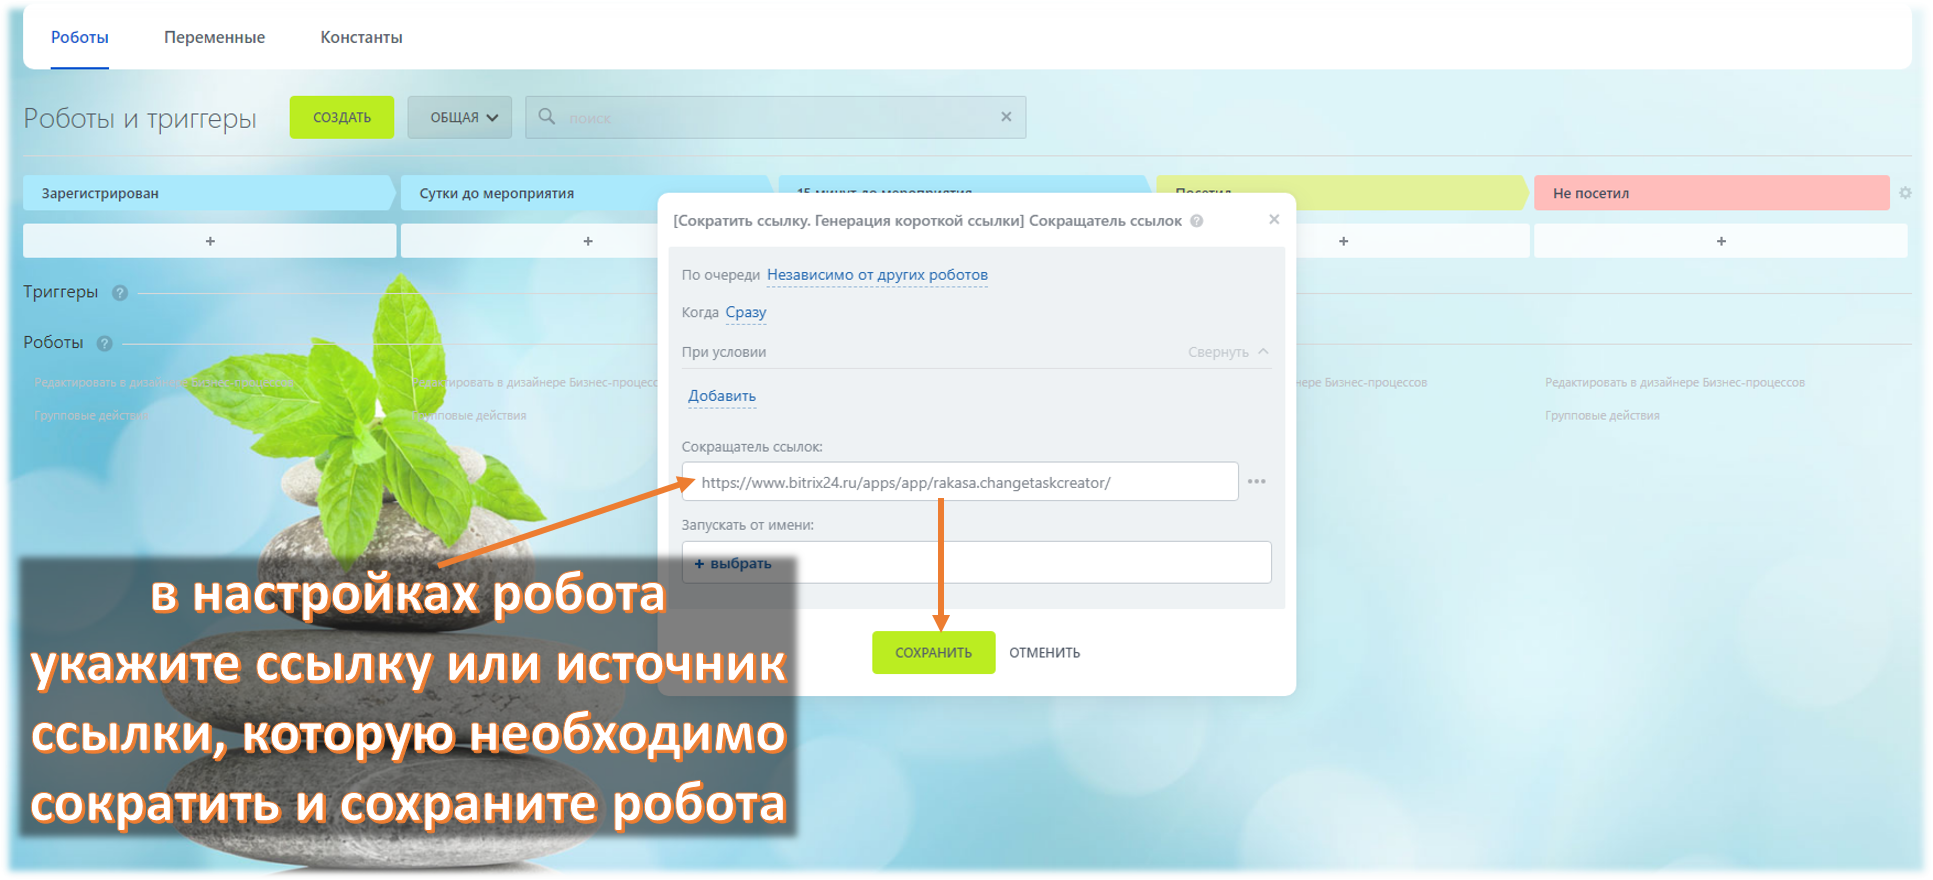Click the Добавить condition link
1933x880 pixels.
721,396
